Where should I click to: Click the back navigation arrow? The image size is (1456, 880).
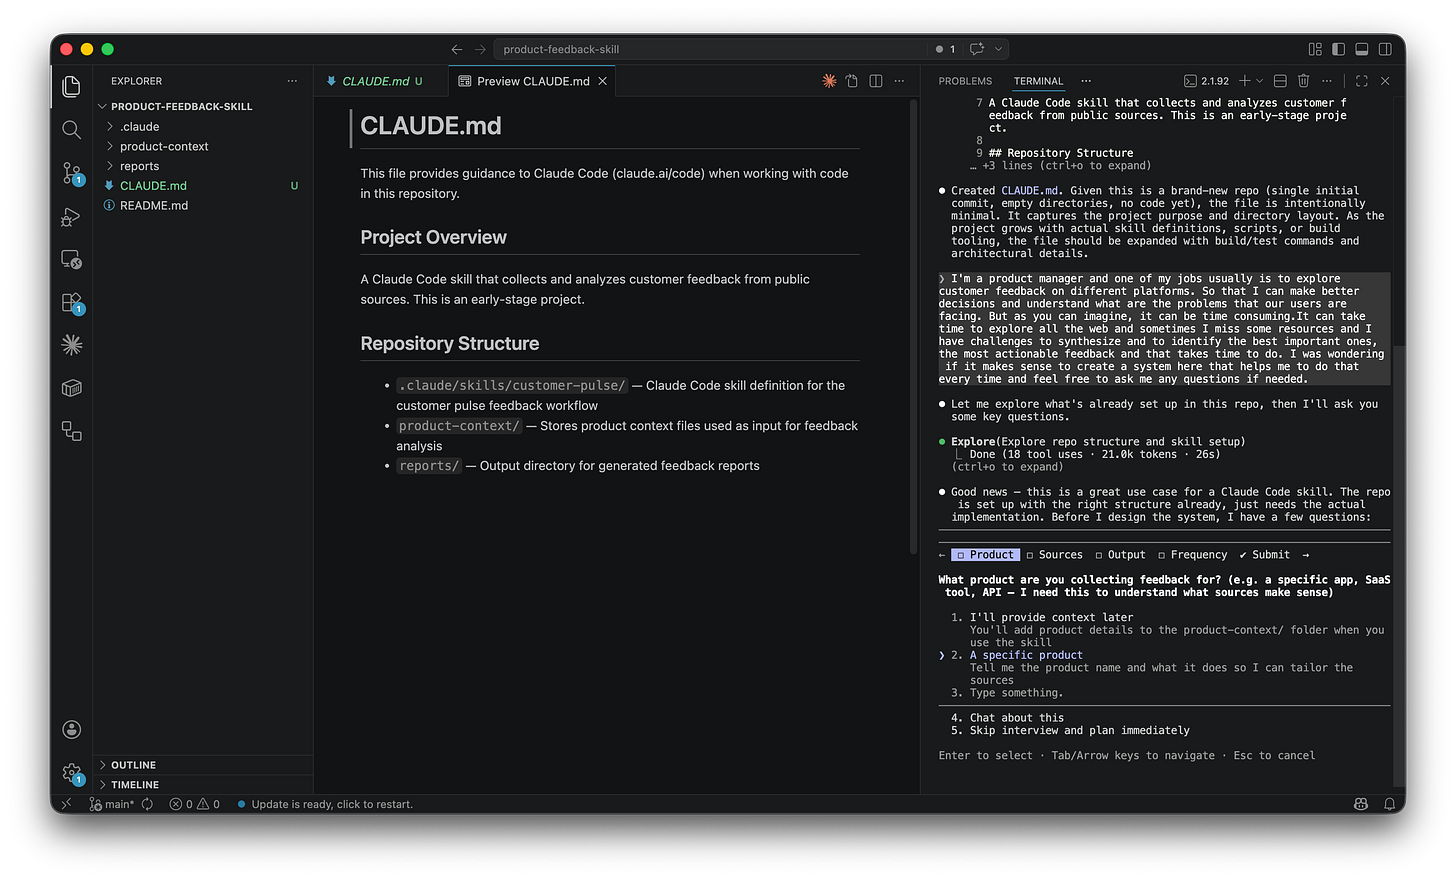[x=456, y=48]
